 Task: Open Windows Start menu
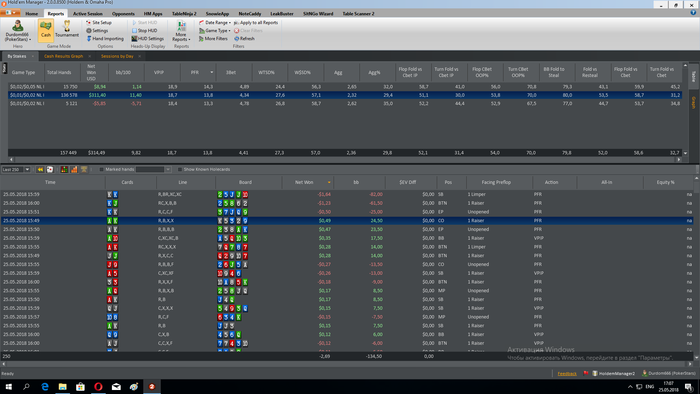tap(8, 387)
